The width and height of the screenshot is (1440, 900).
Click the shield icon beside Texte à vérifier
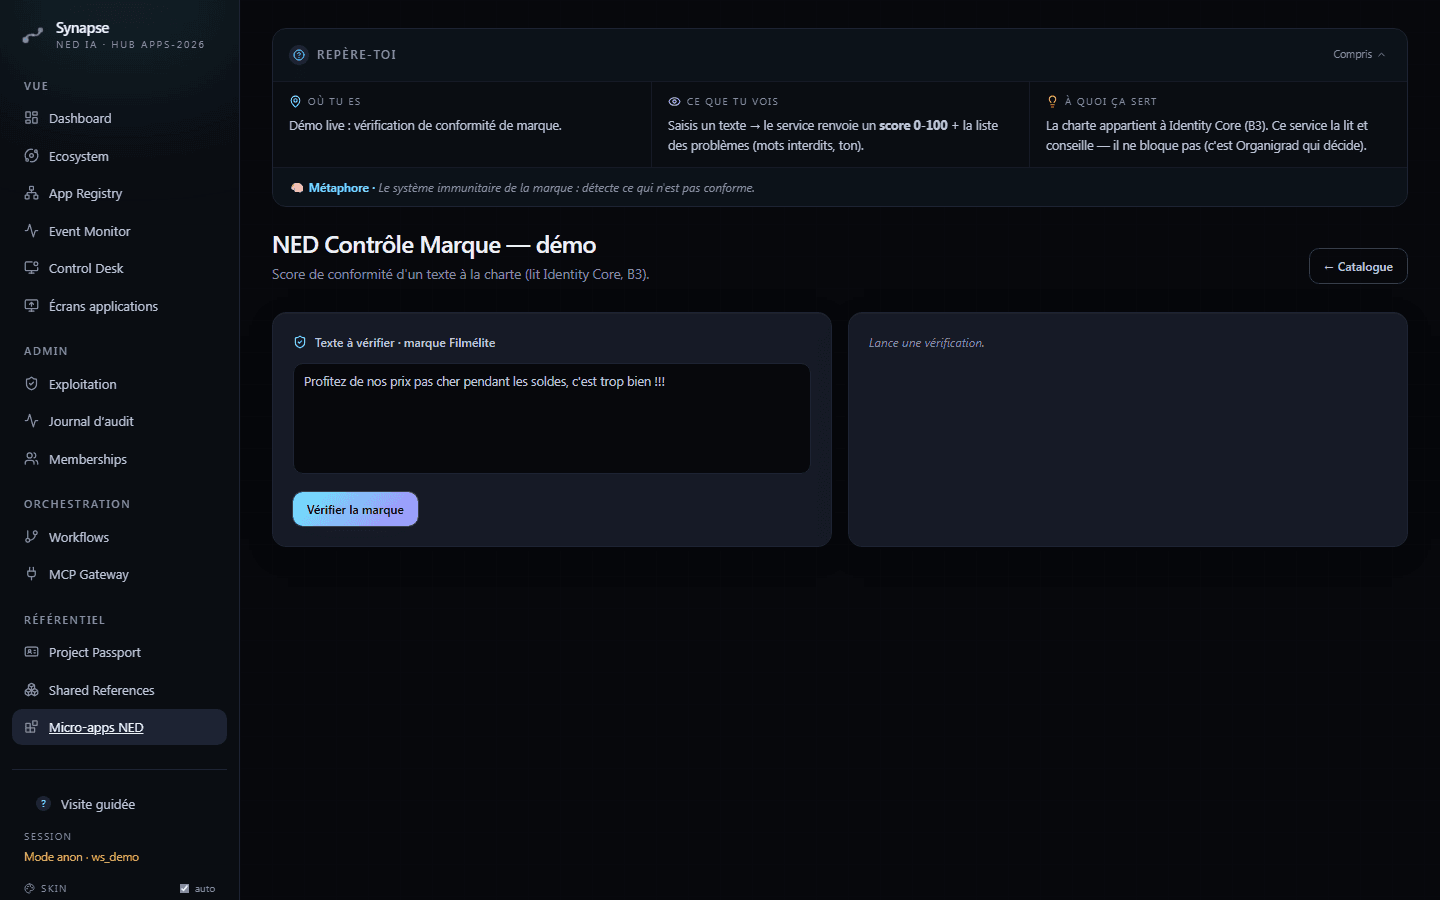(300, 342)
